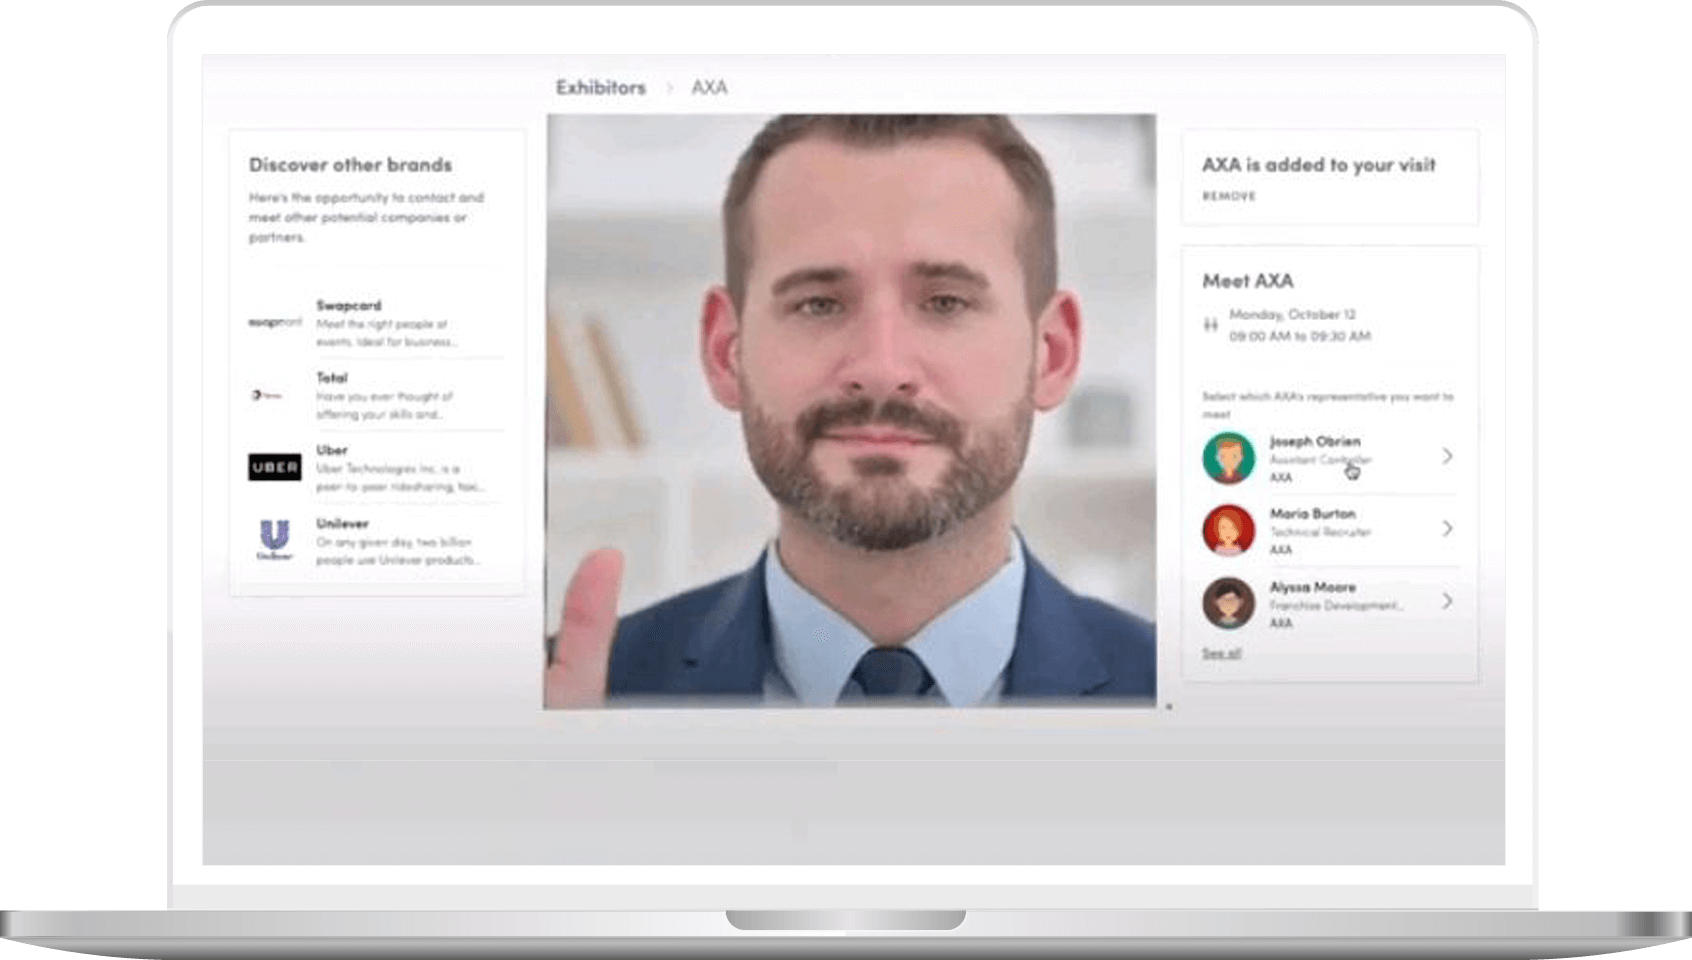Open the Total logo icon

(267, 395)
